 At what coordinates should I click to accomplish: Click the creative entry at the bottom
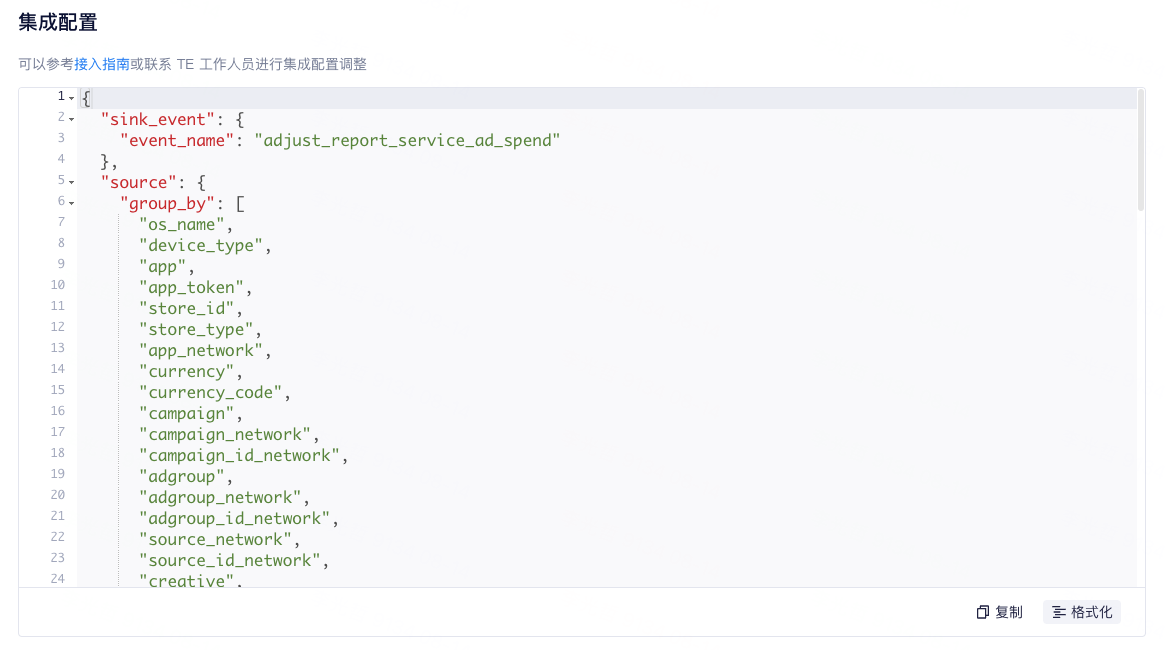click(186, 581)
